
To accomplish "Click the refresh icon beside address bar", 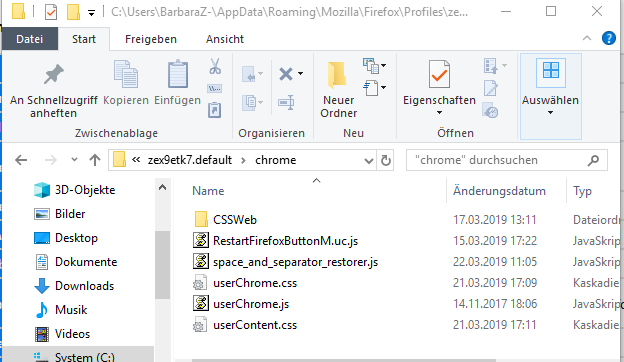I will coord(386,160).
